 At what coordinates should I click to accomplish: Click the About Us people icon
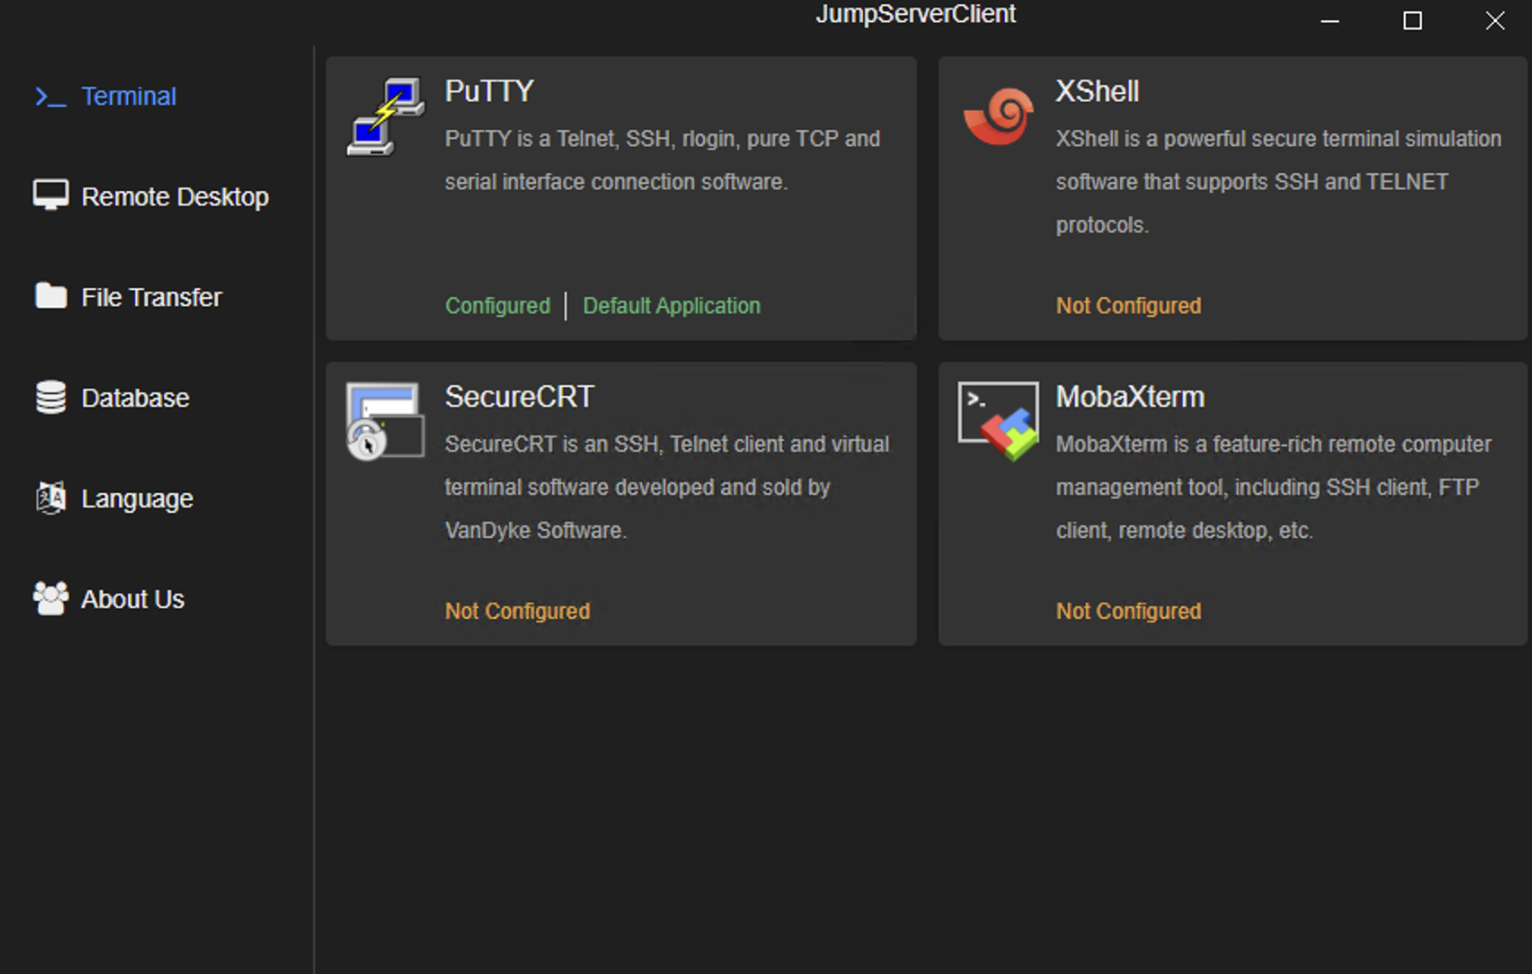tap(50, 598)
